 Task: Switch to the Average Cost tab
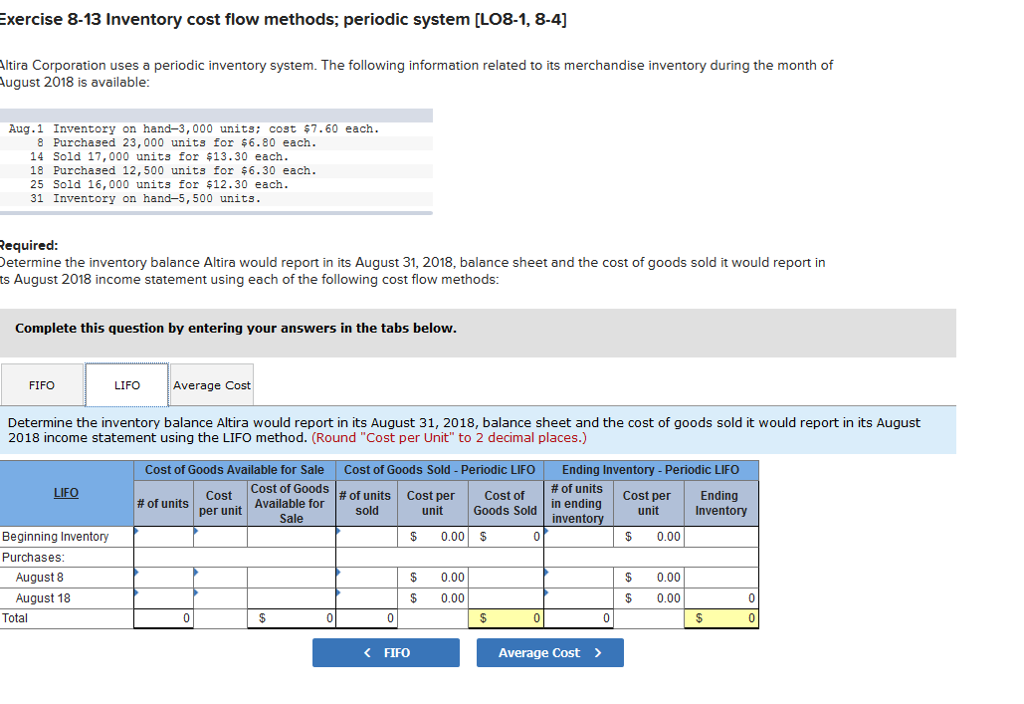click(x=212, y=385)
